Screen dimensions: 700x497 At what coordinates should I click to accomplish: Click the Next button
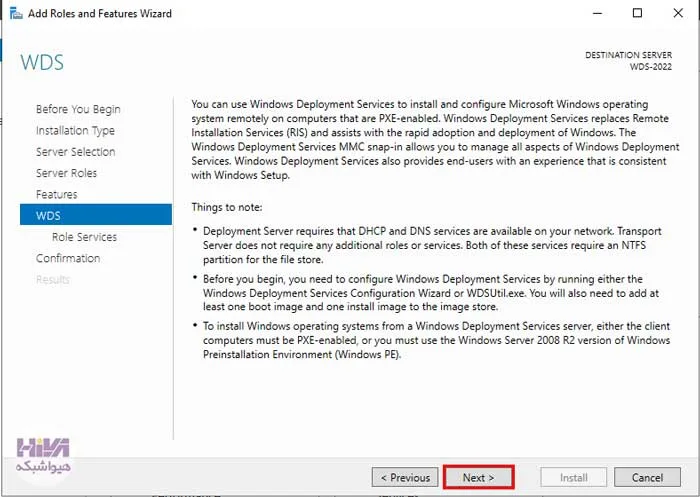pos(479,477)
